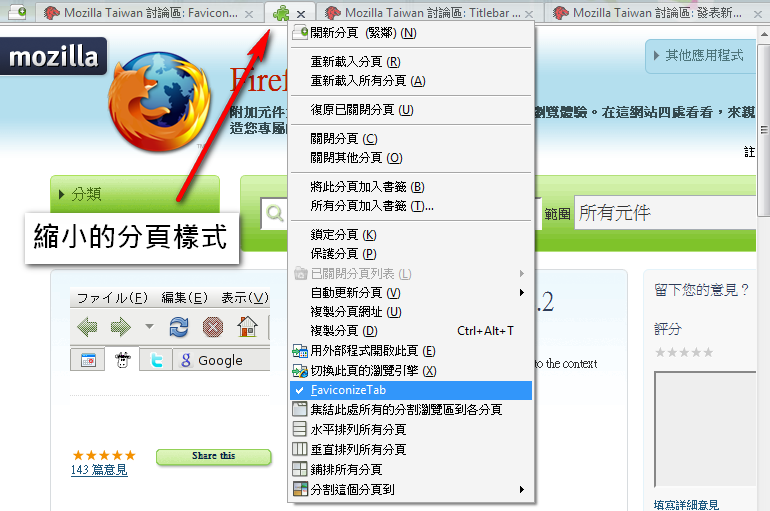
Task: Click 水平排列所有分頁 tile icon entry
Action: pos(411,430)
